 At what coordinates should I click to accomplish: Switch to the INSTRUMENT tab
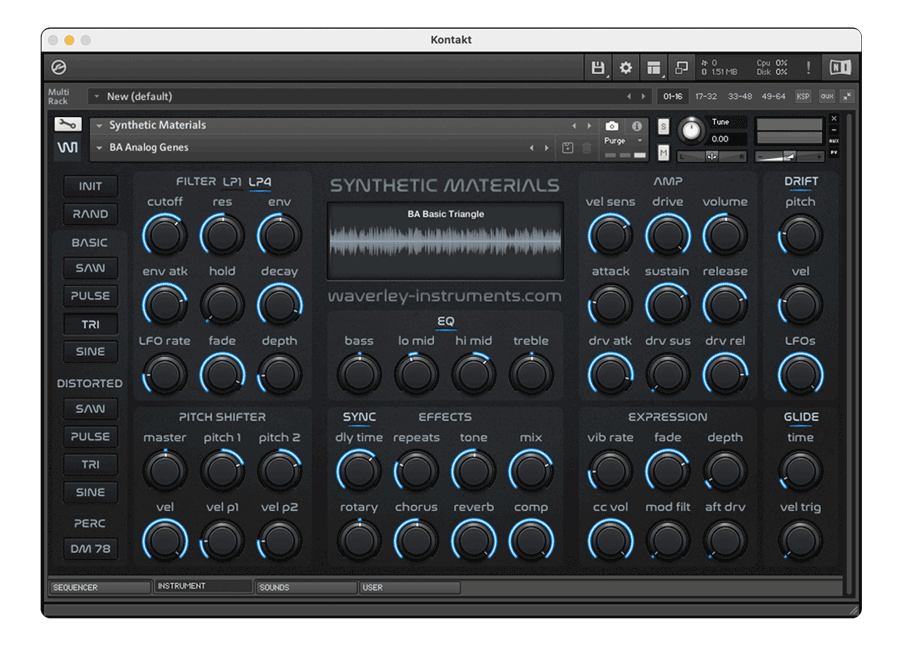tap(203, 586)
